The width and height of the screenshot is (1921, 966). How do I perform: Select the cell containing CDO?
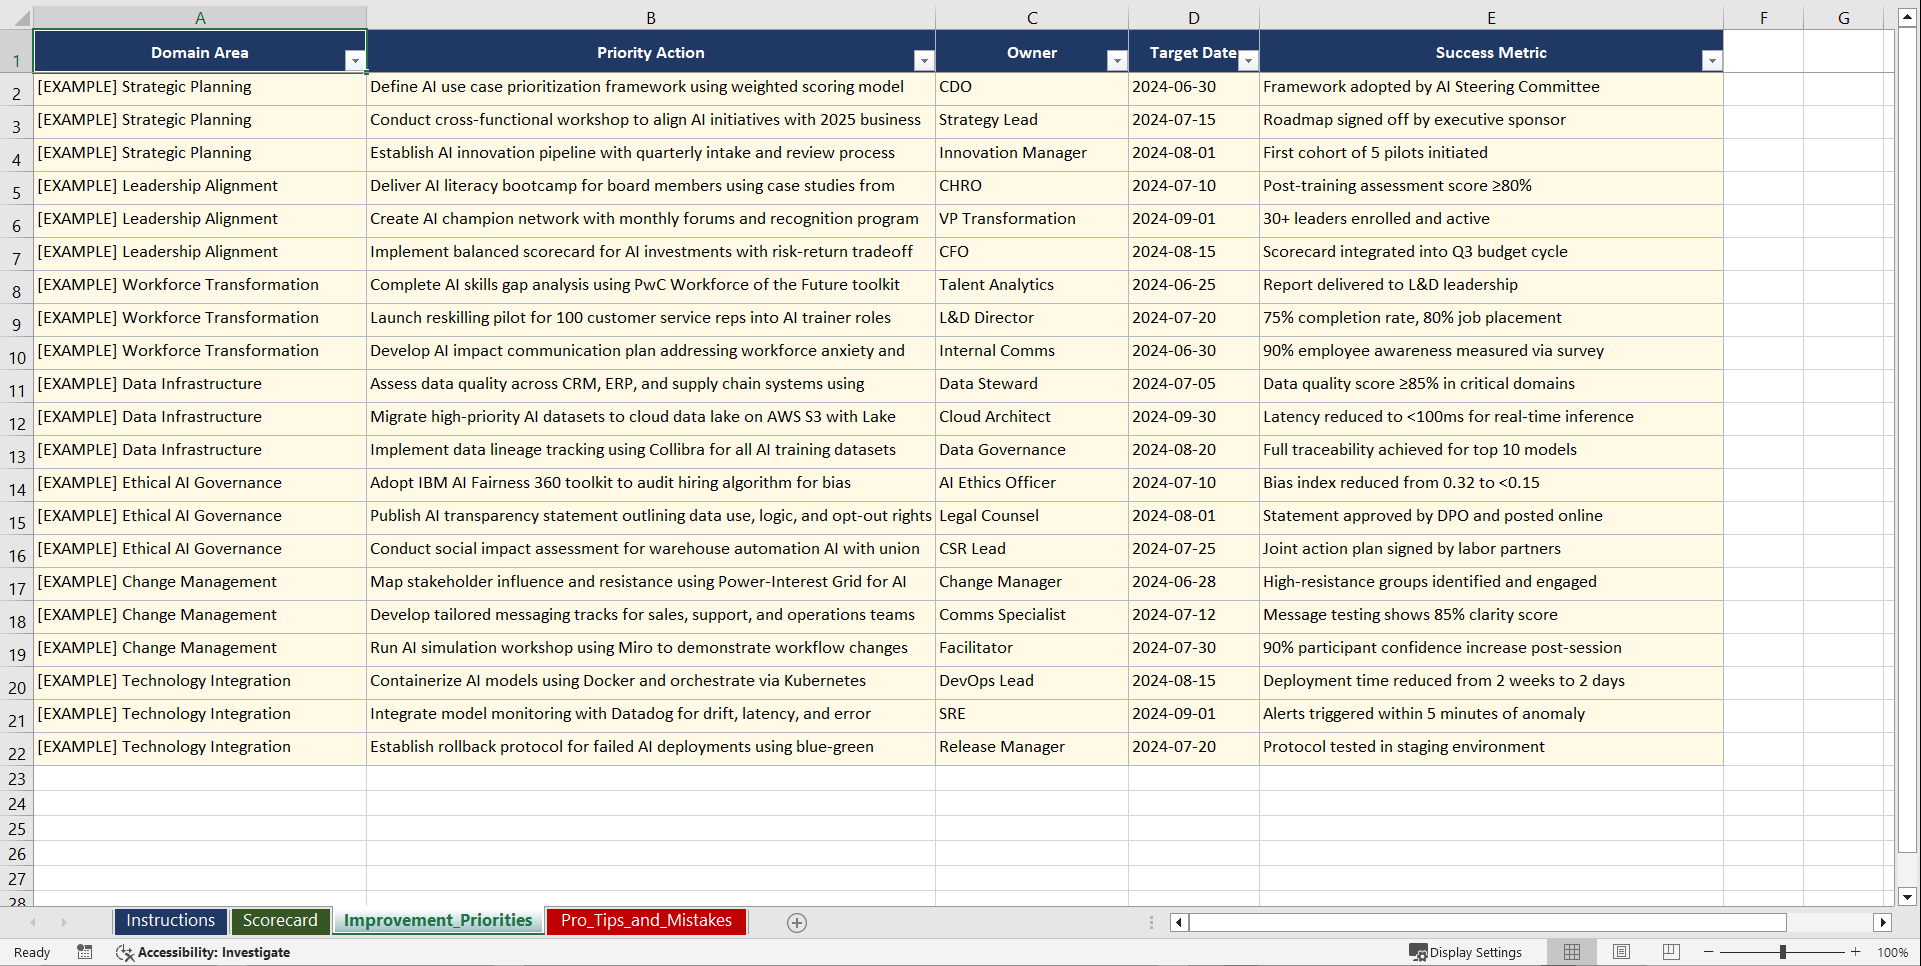(x=1031, y=87)
